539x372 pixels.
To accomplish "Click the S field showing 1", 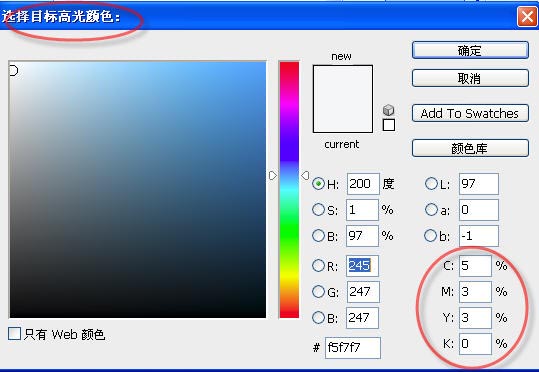I will point(362,210).
